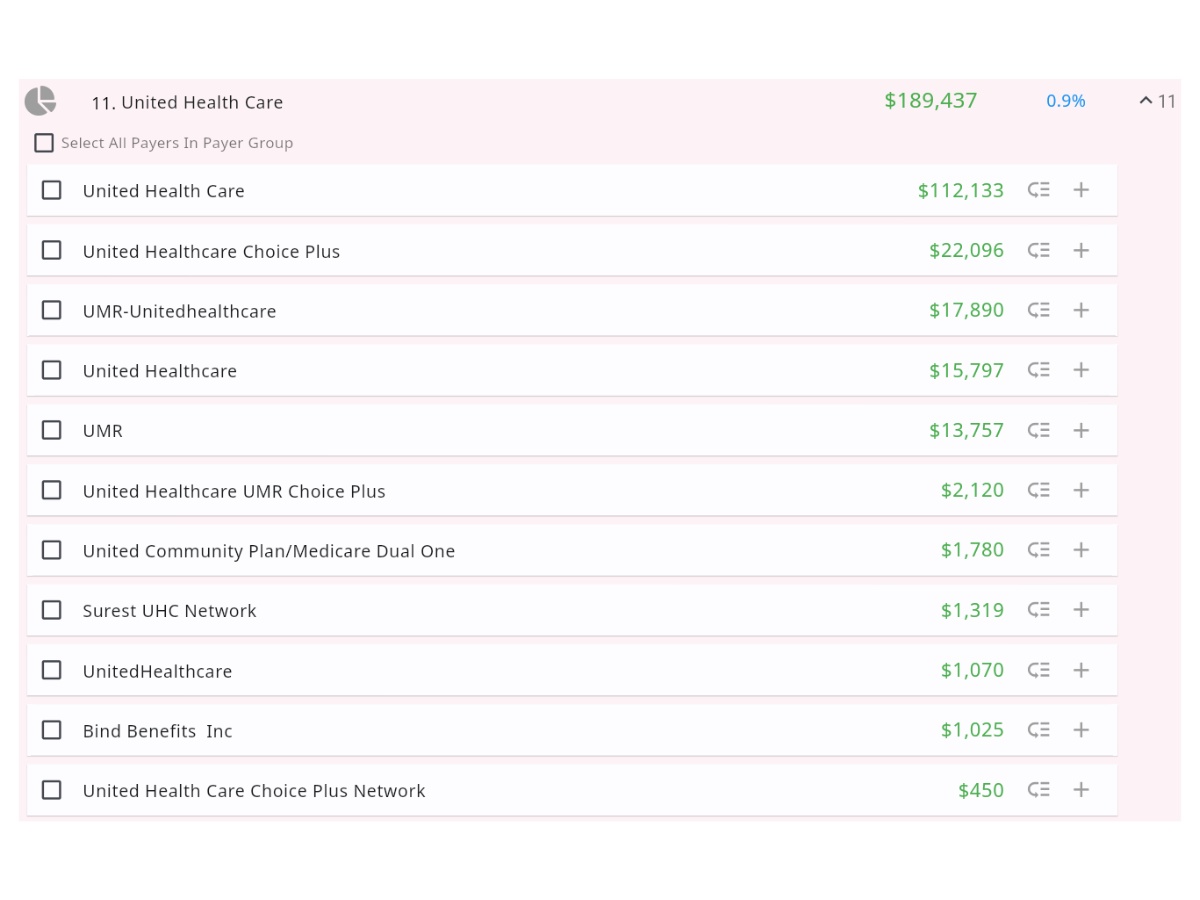
Task: Select the UMR-Unitedhealthcare checkbox
Action: click(51, 310)
